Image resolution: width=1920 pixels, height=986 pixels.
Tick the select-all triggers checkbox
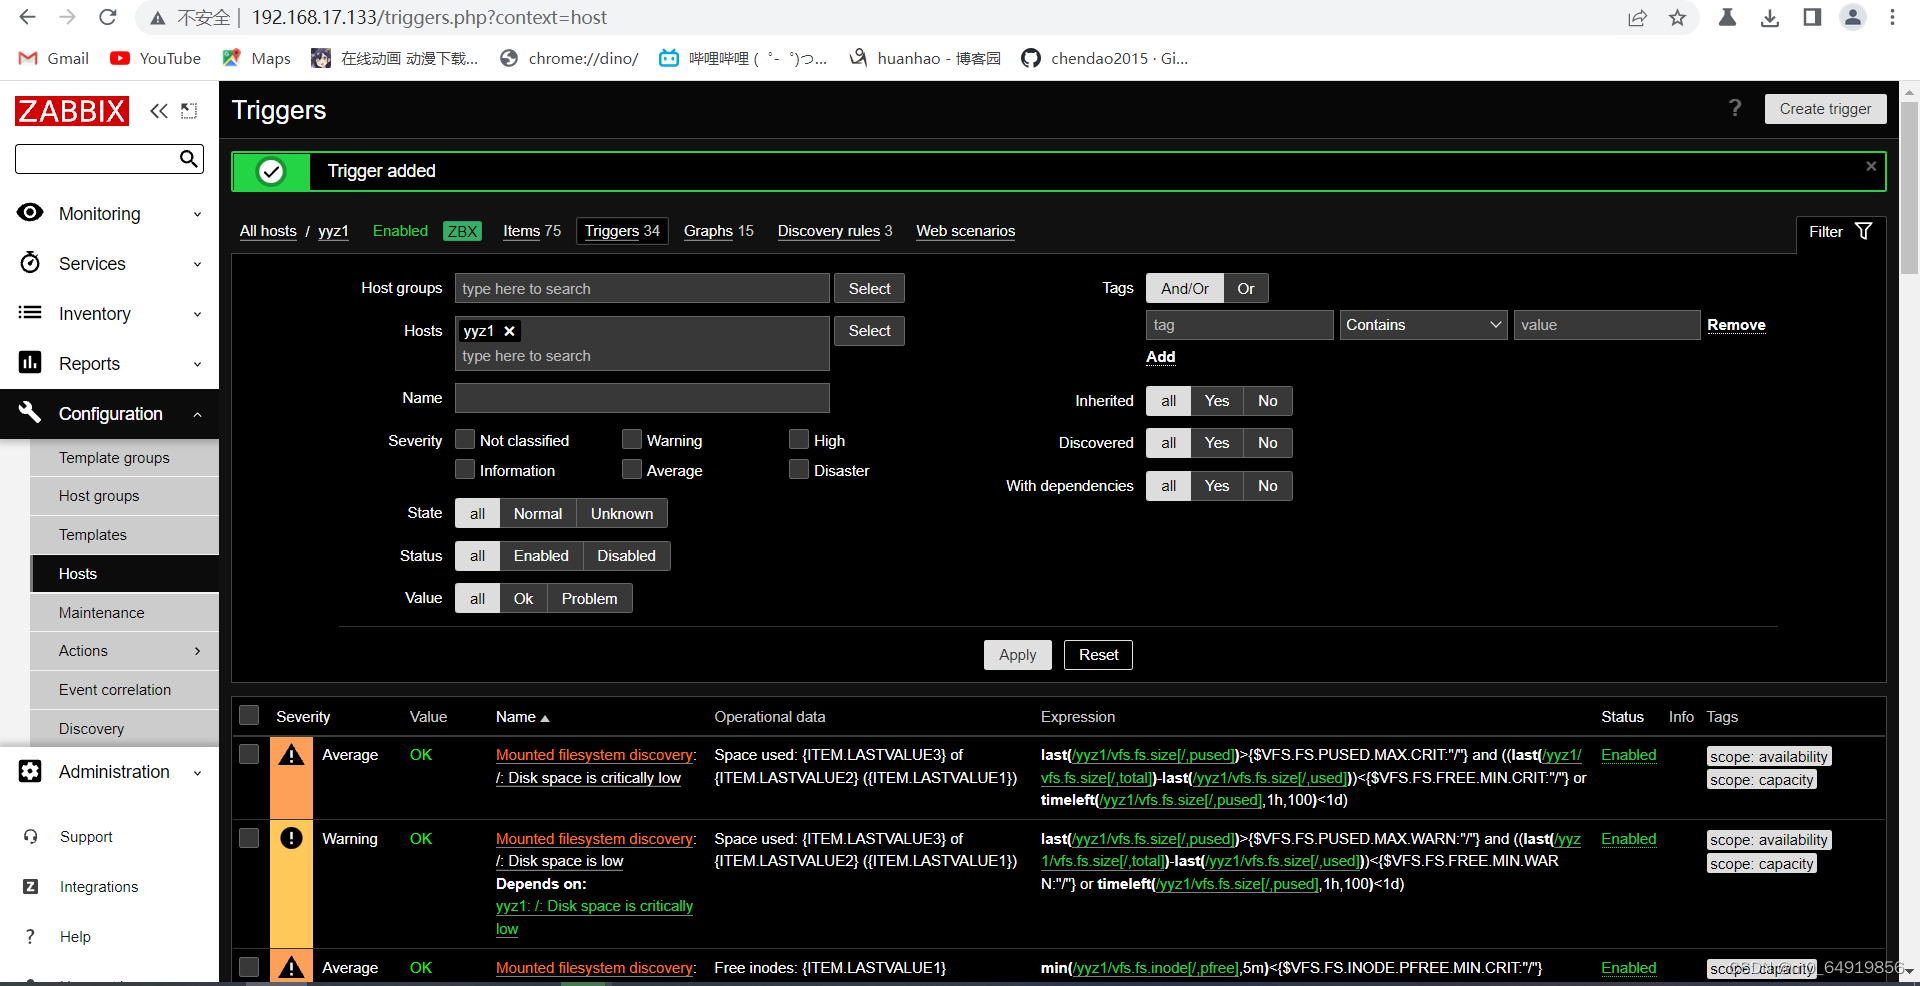pyautogui.click(x=249, y=715)
